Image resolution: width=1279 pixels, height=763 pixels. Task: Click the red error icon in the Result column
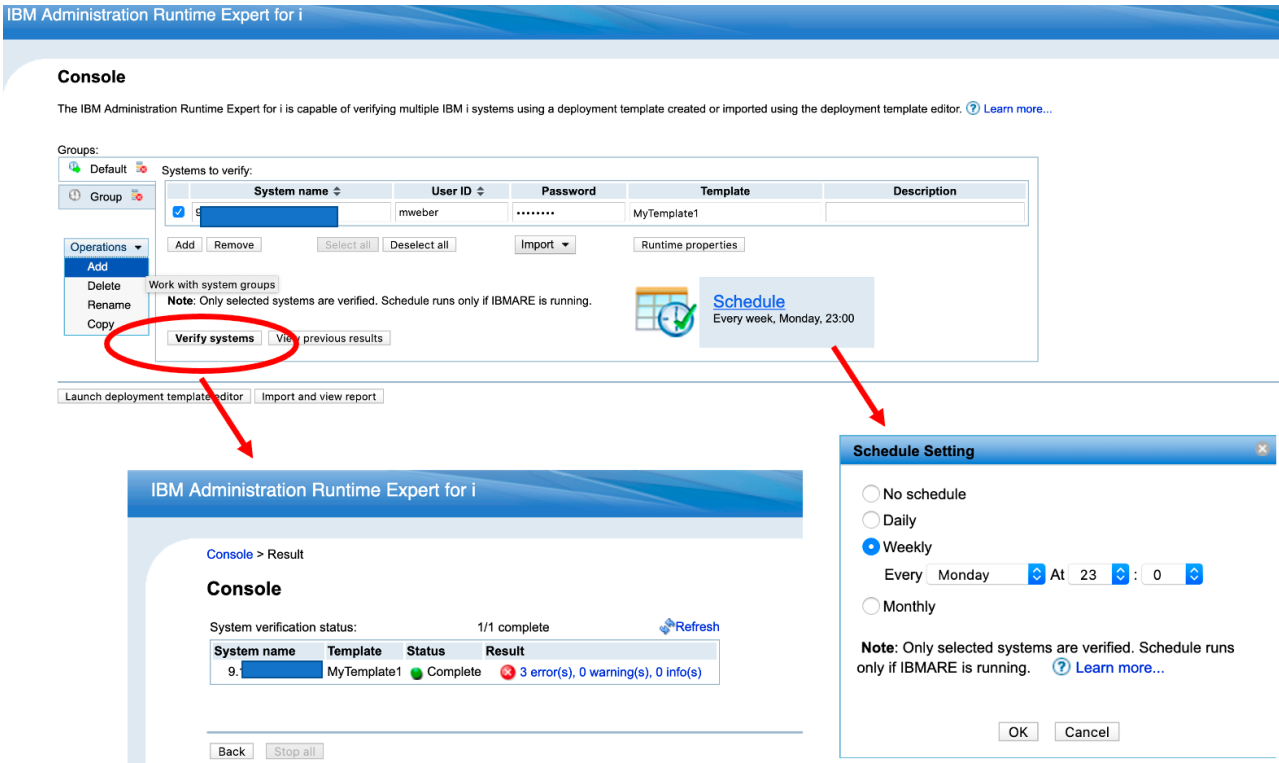(x=508, y=672)
